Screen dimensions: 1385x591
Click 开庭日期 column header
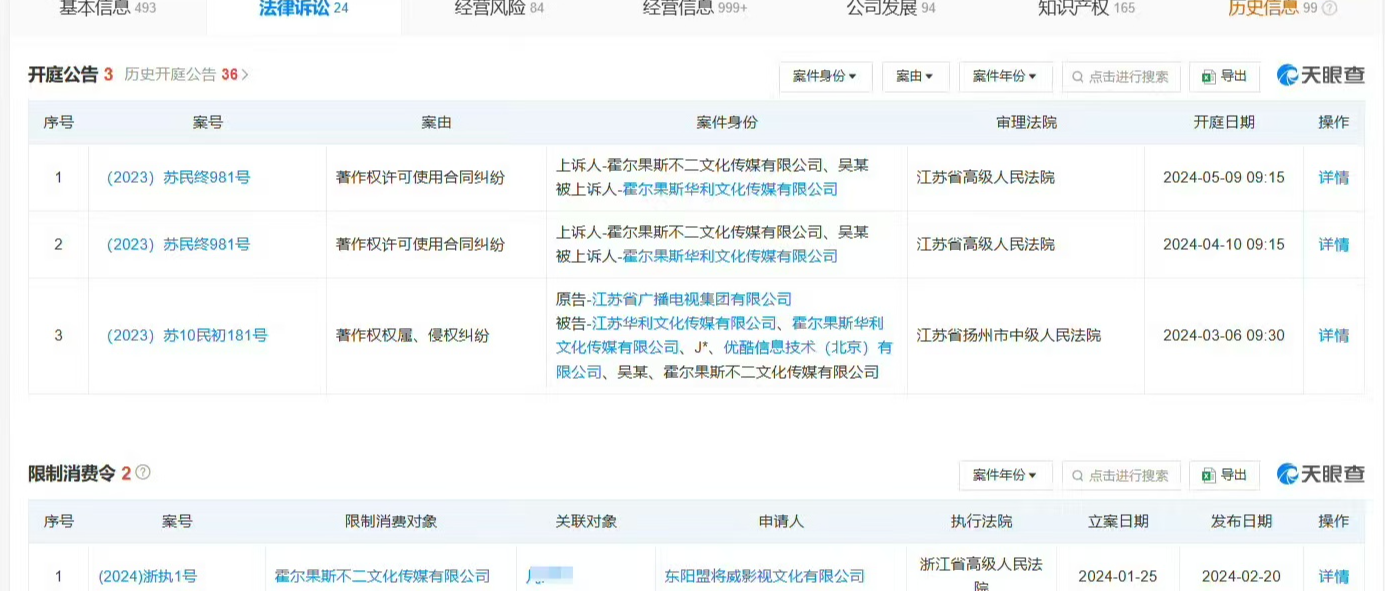[x=1224, y=122]
